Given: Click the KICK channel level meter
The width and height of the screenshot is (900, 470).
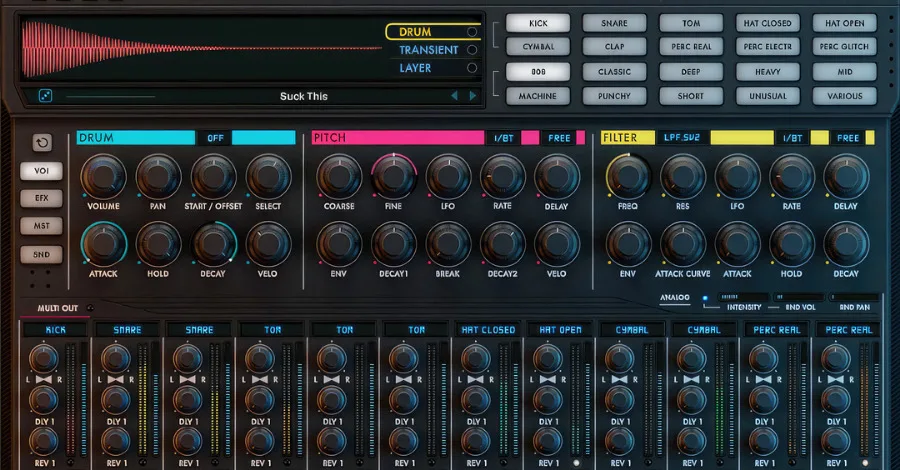Looking at the screenshot, I should (x=71, y=400).
